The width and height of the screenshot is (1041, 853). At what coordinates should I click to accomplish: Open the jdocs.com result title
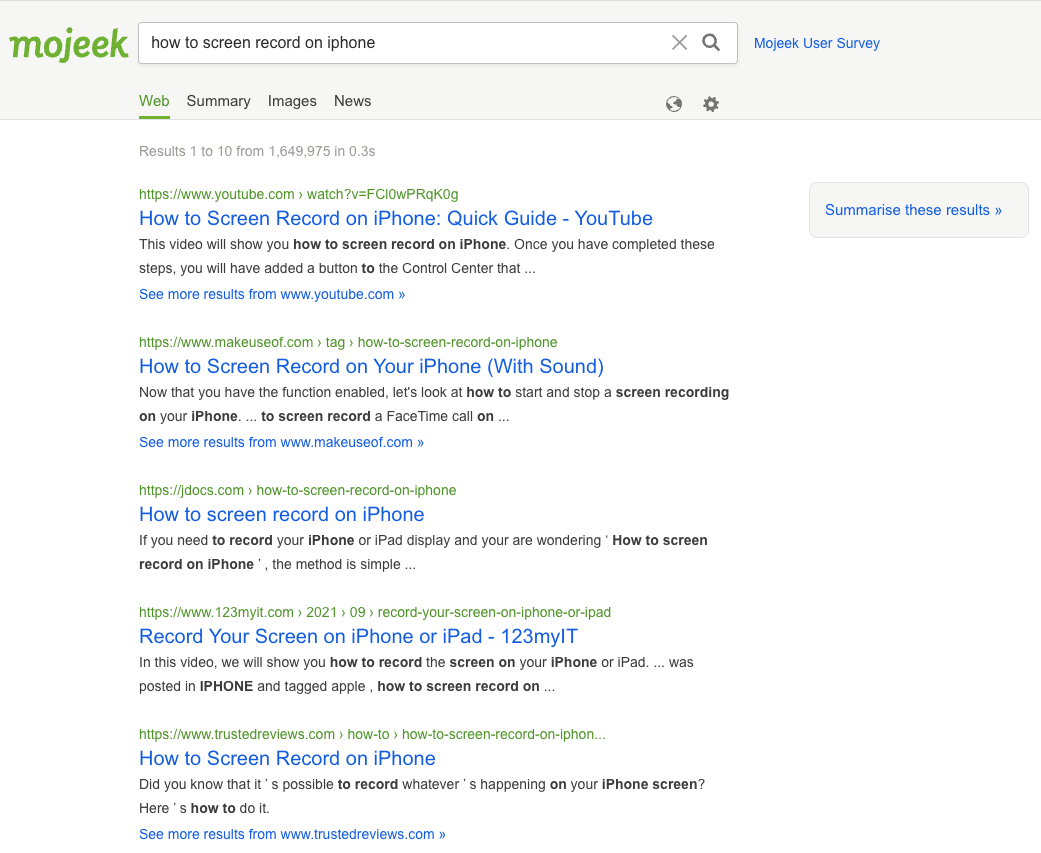[x=281, y=514]
